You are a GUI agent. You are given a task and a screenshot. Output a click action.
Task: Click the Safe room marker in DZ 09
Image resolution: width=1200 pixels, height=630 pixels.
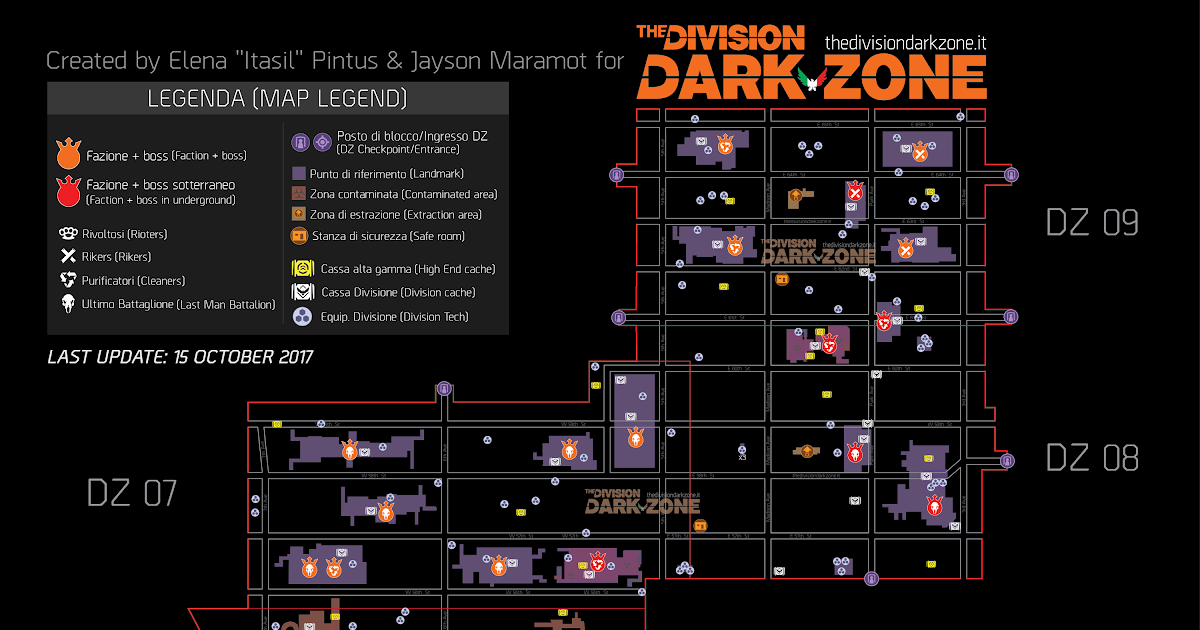pos(781,279)
